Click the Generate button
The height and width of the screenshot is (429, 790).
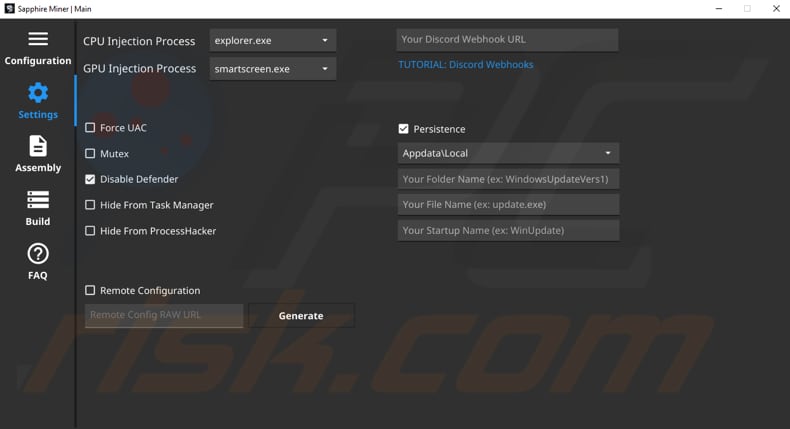(301, 316)
